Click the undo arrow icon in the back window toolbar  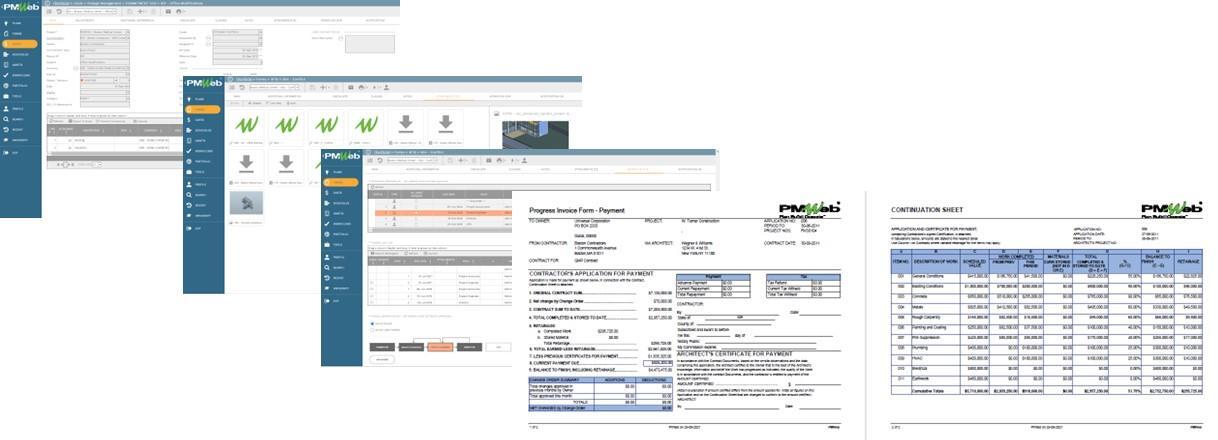coord(57,9)
